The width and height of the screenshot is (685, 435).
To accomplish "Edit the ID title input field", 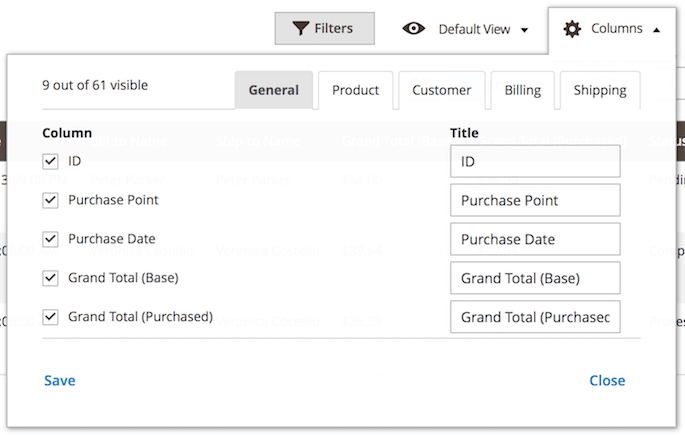I will point(535,161).
